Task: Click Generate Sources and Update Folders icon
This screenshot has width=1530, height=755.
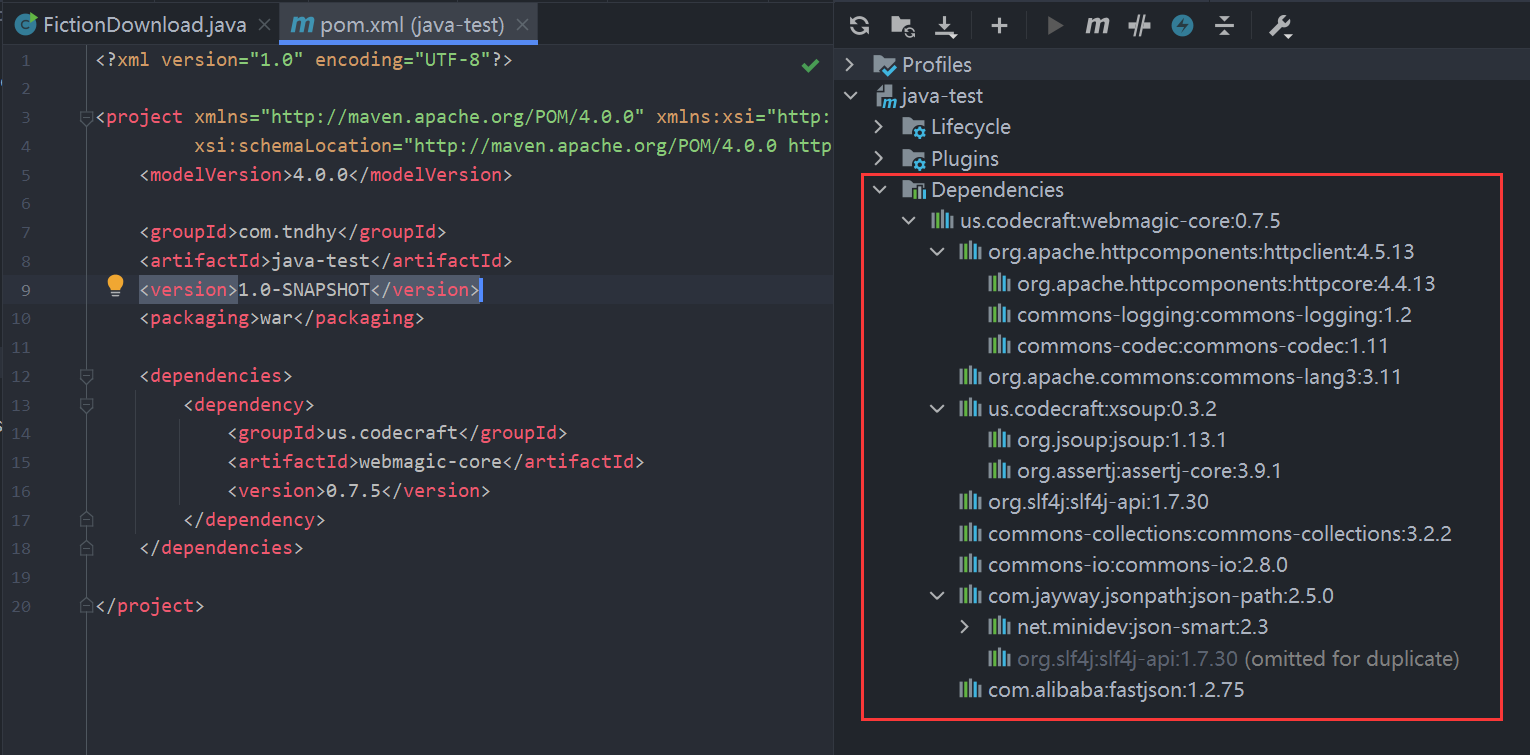Action: click(902, 26)
